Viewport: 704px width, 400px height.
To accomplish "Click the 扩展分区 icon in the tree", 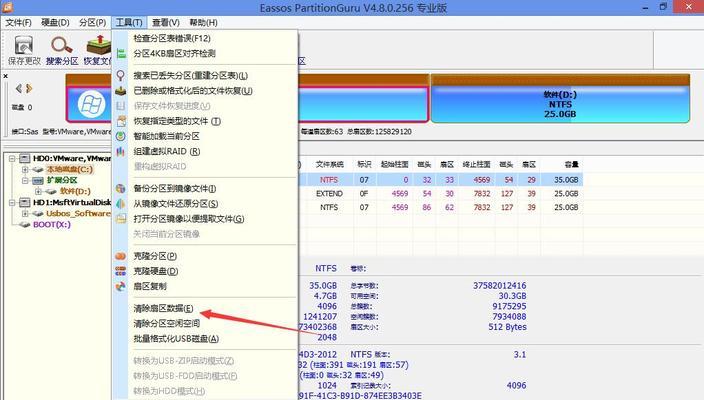I will [x=38, y=180].
